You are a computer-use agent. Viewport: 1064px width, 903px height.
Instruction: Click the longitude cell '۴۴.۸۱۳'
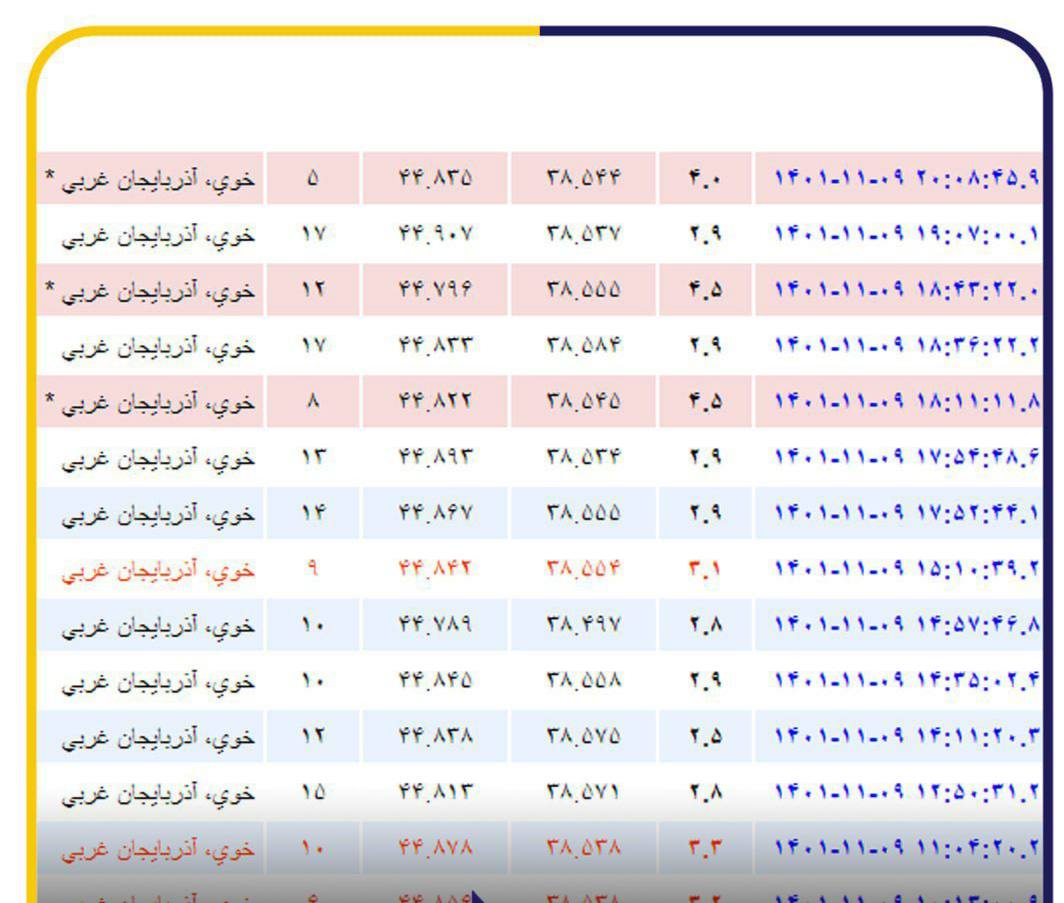pyautogui.click(x=435, y=792)
